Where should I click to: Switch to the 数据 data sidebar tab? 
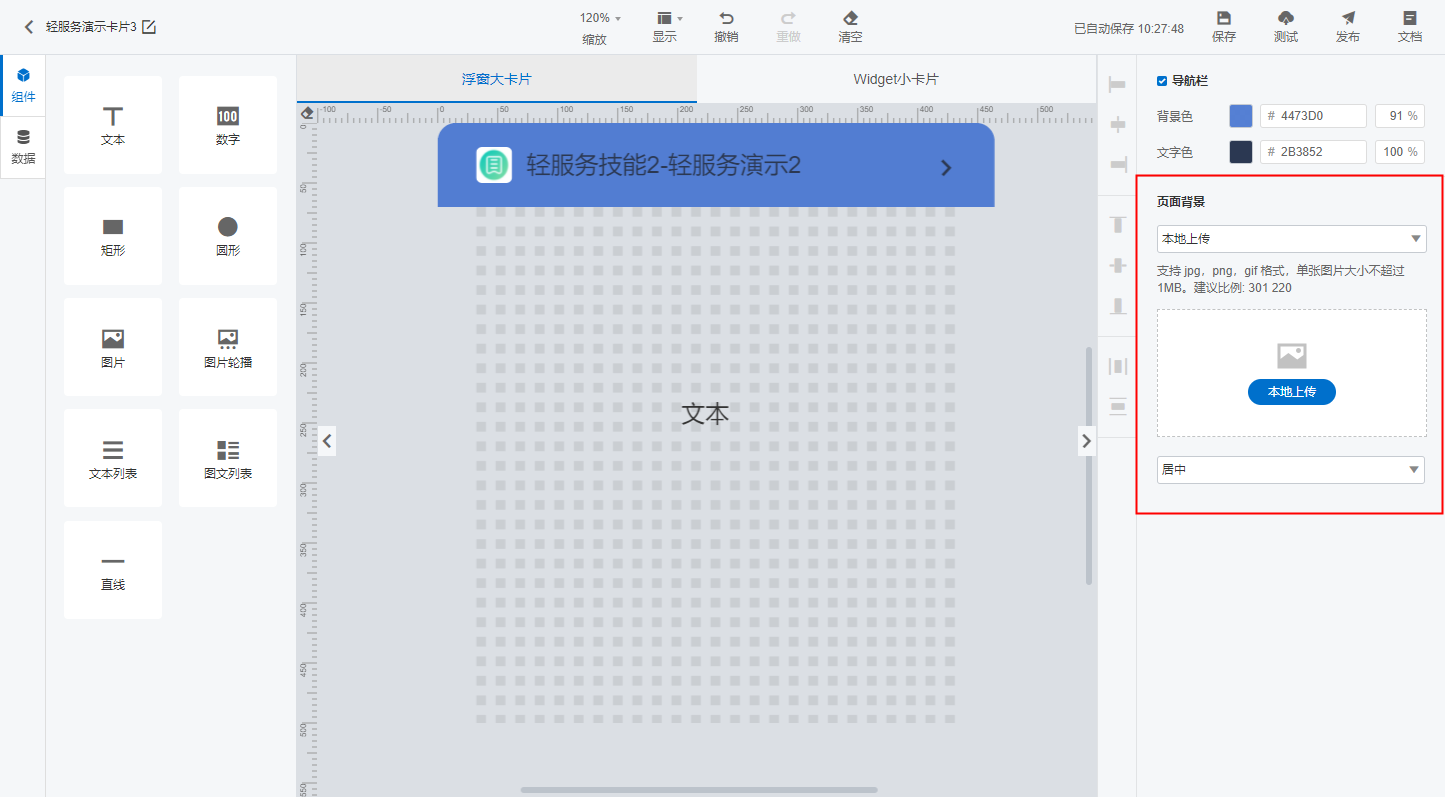pos(23,147)
